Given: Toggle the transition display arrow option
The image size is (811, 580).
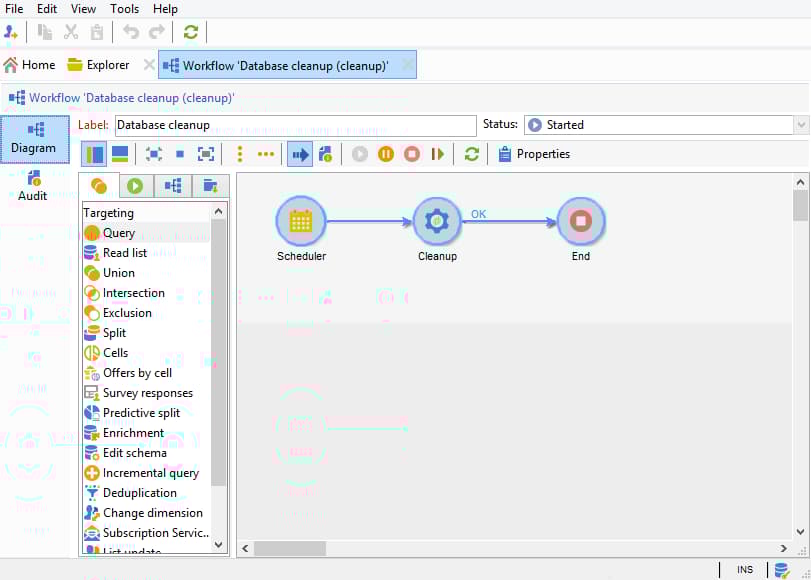Looking at the screenshot, I should 301,154.
